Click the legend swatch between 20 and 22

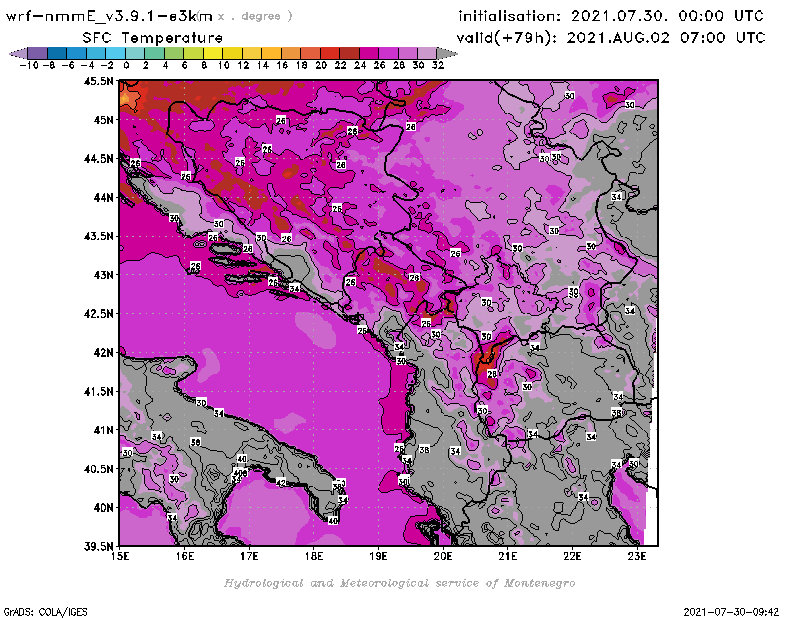[x=330, y=53]
